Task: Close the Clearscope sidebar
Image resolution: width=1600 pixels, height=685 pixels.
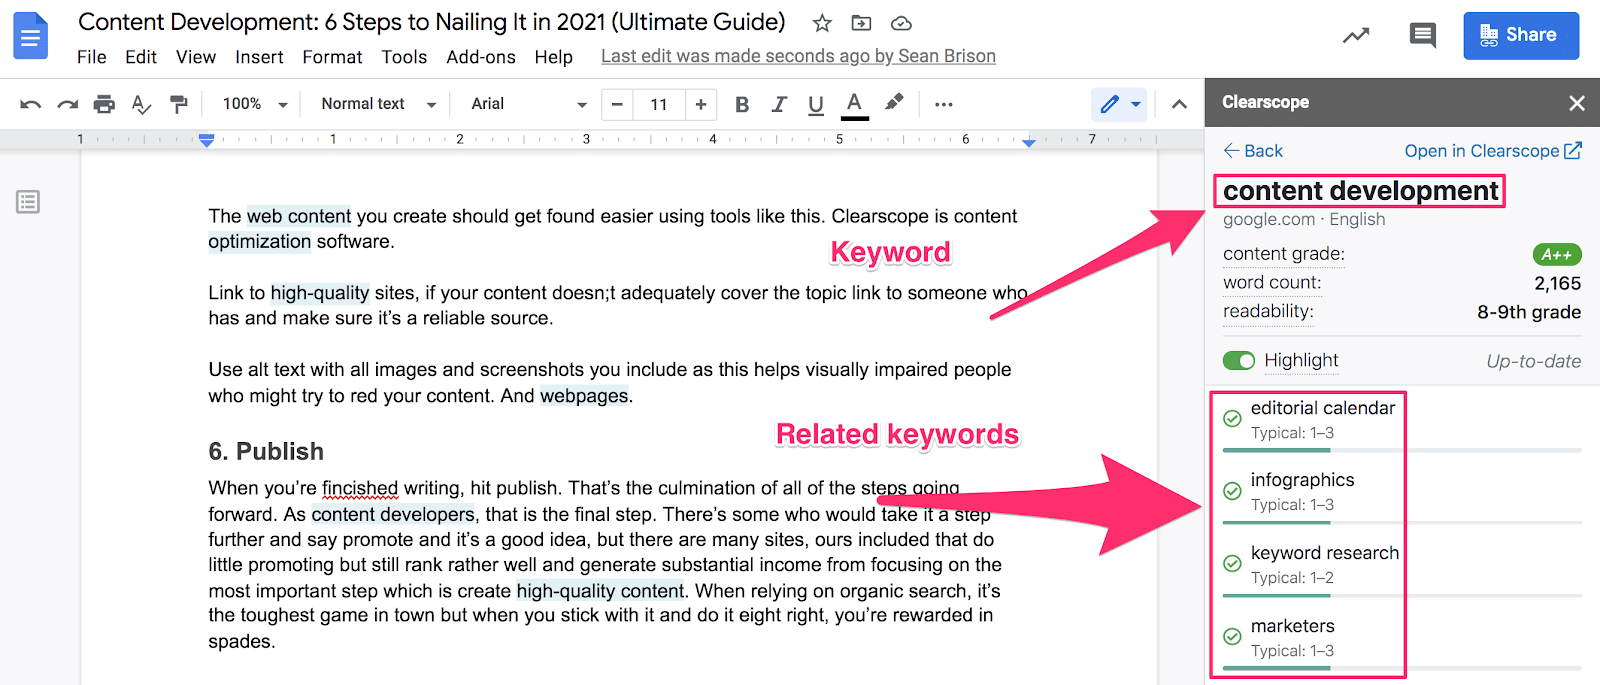Action: [x=1577, y=103]
